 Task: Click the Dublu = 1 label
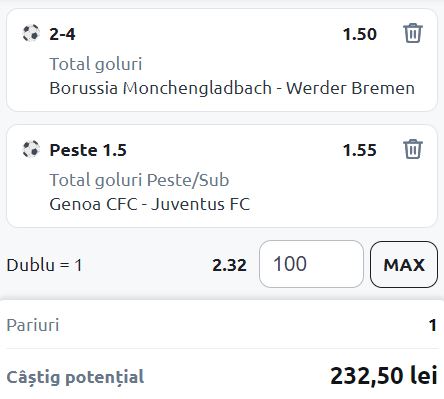pyautogui.click(x=44, y=265)
